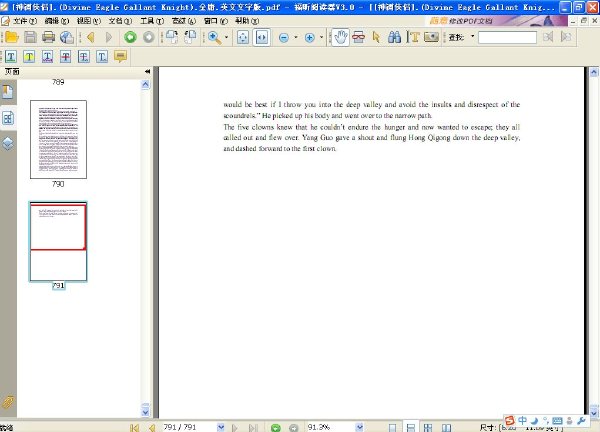Image resolution: width=600 pixels, height=432 pixels.
Task: Open the 文件 (File) menu
Action: [25, 21]
